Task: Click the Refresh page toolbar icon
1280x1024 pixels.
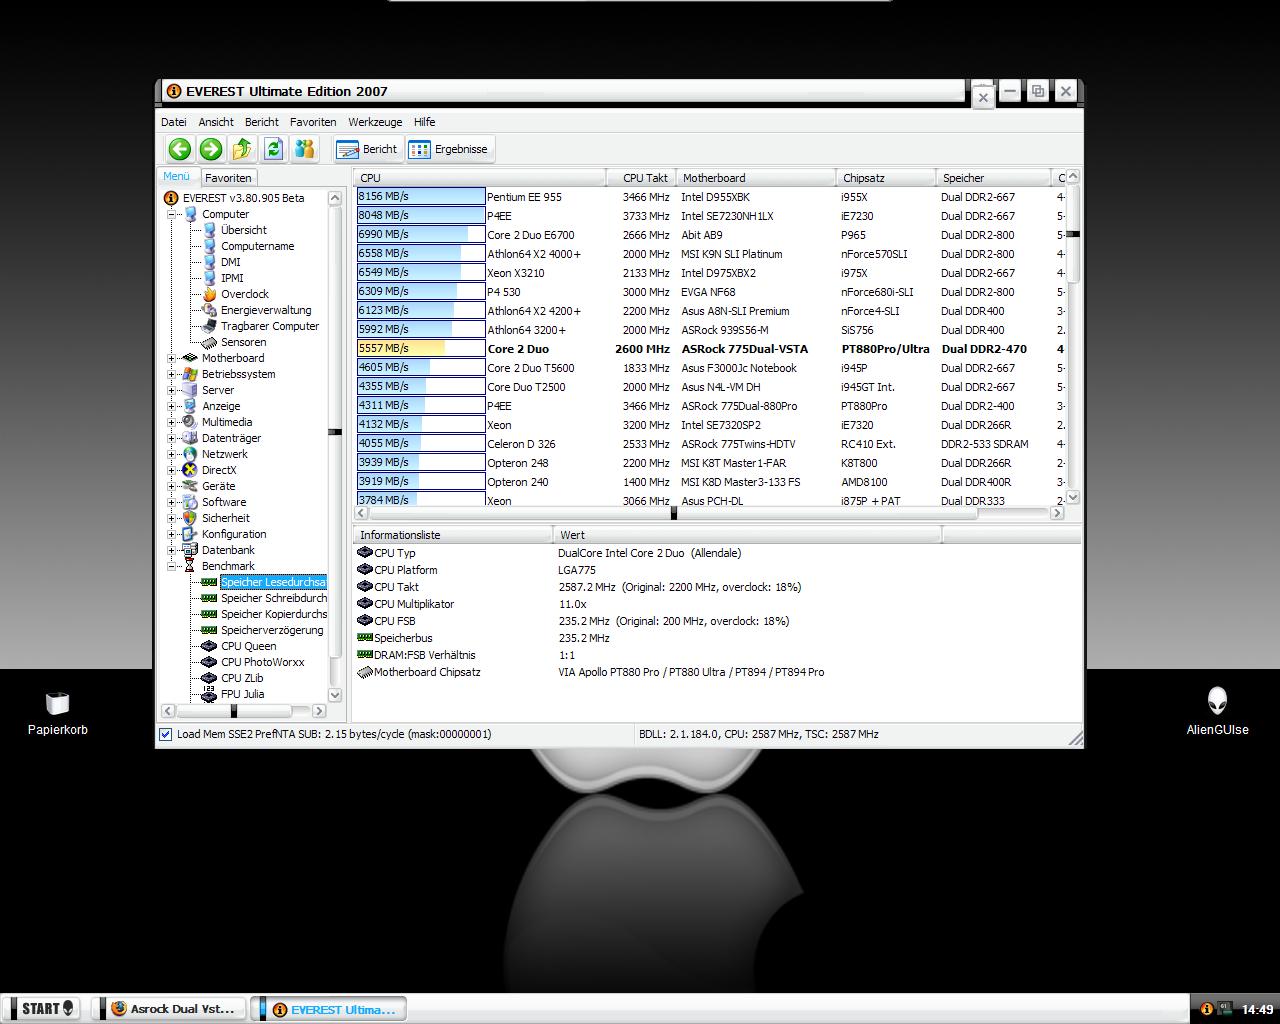Action: (273, 149)
